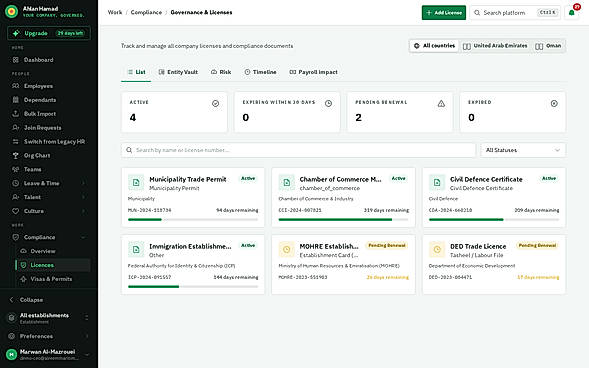Click the Immigration Establishment document icon
This screenshot has height=368, width=589.
(x=136, y=249)
